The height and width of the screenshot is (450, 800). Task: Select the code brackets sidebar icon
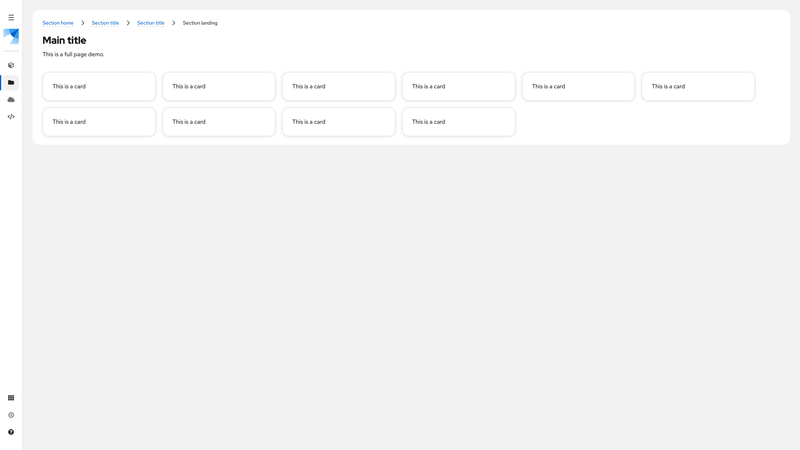pyautogui.click(x=11, y=117)
